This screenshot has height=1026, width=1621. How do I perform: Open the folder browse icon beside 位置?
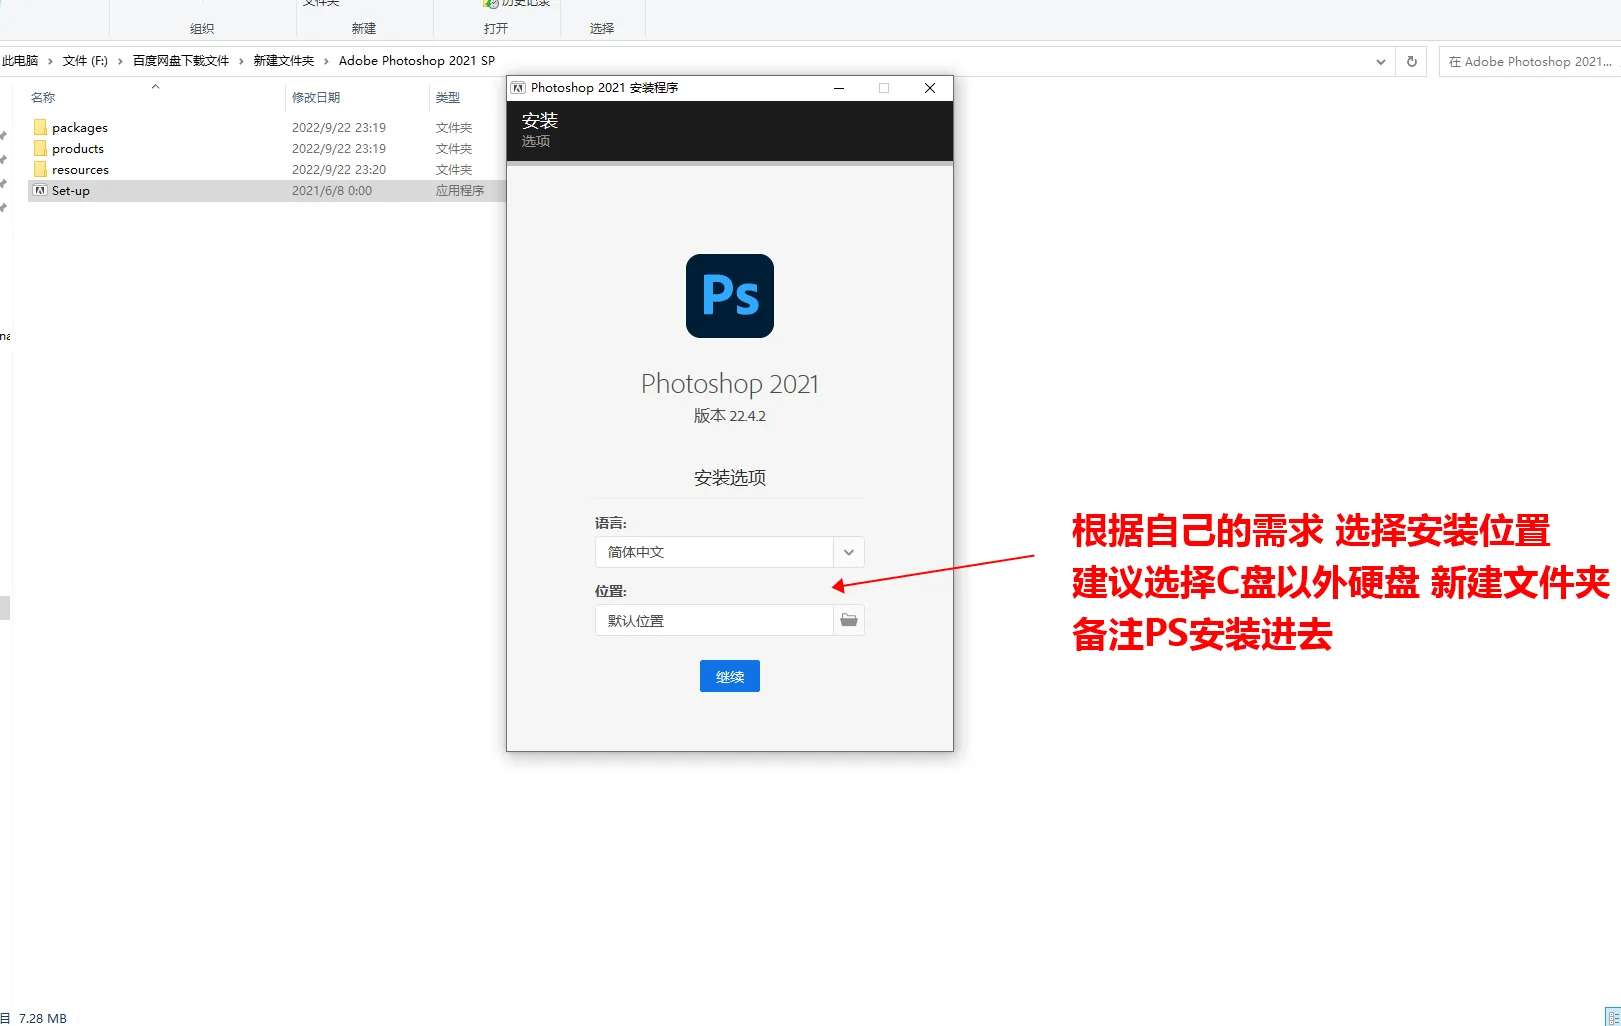point(848,620)
